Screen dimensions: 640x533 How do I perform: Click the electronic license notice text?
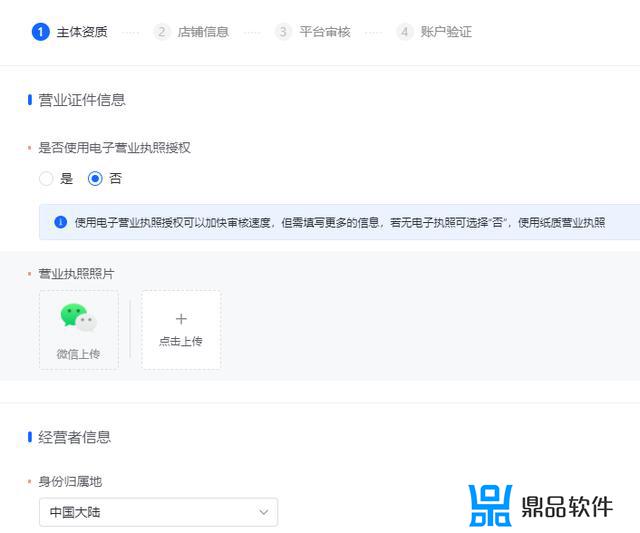(x=340, y=223)
